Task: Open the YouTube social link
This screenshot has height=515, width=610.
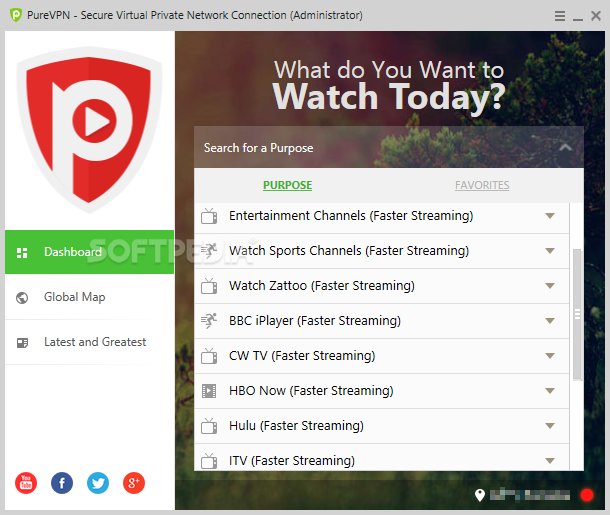Action: coord(26,483)
